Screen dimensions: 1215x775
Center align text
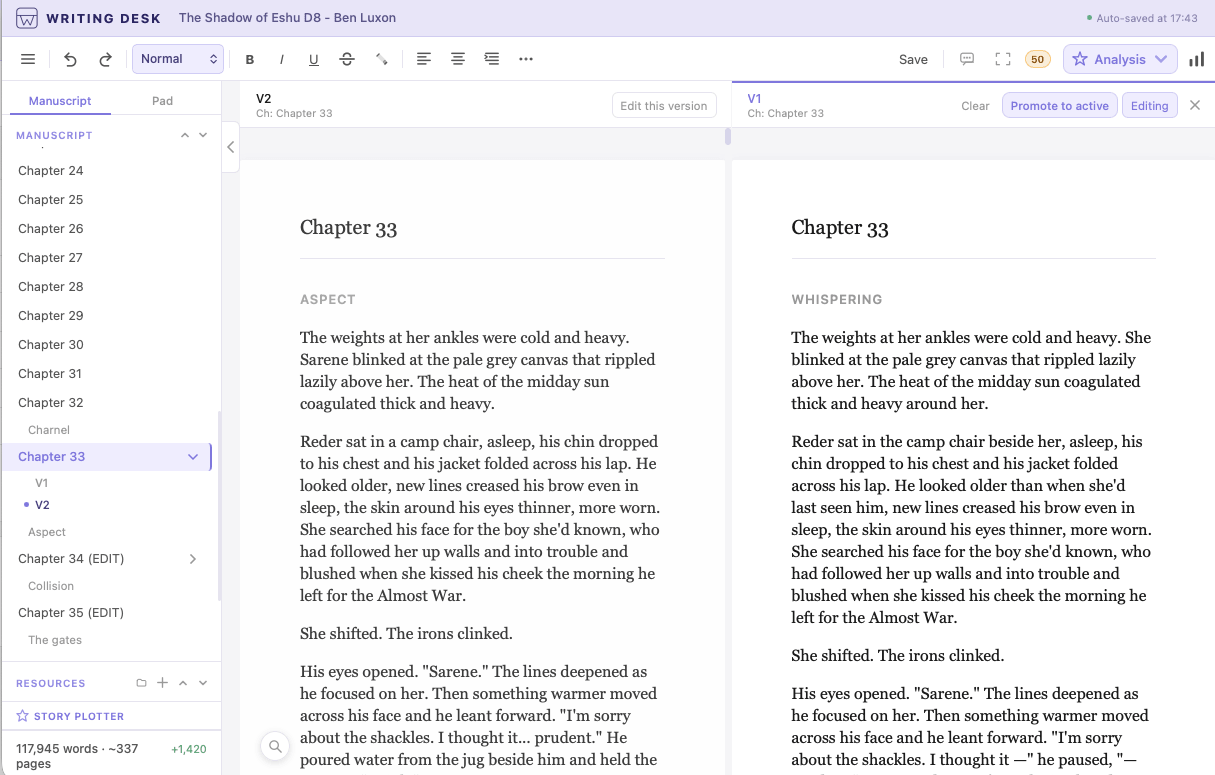click(x=458, y=59)
